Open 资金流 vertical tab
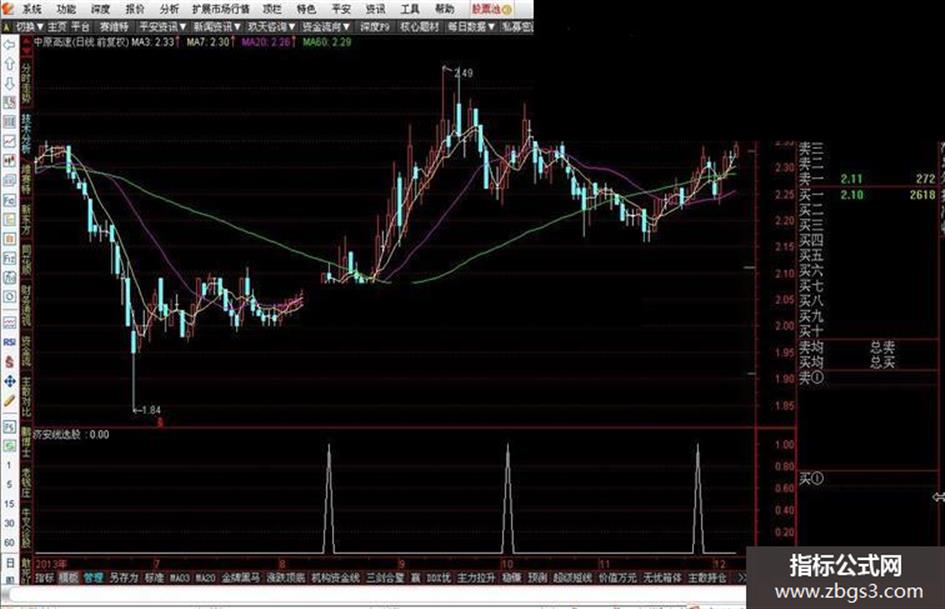The width and height of the screenshot is (945, 609). (27, 352)
